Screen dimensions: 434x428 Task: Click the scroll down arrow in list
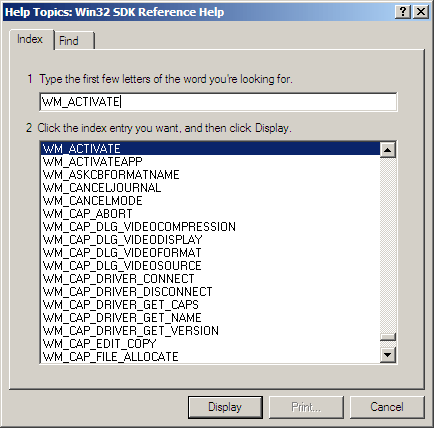point(388,355)
